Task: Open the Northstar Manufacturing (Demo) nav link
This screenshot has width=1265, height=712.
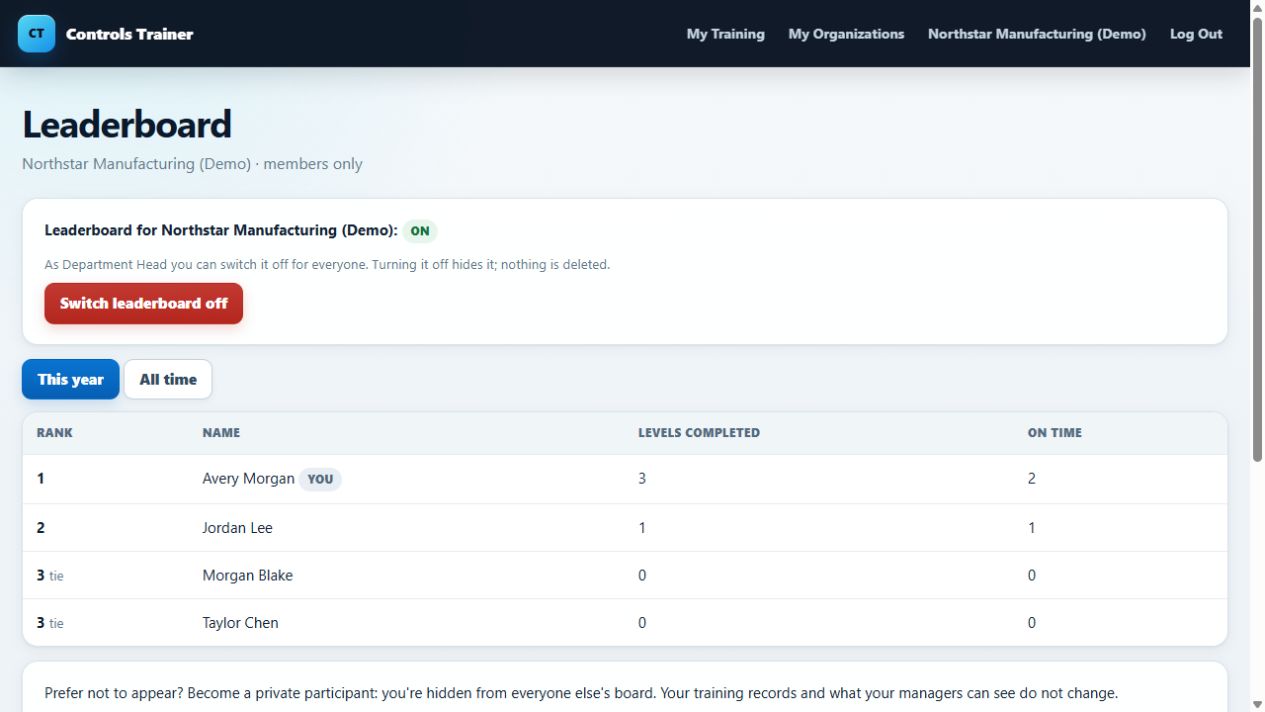Action: [x=1037, y=34]
